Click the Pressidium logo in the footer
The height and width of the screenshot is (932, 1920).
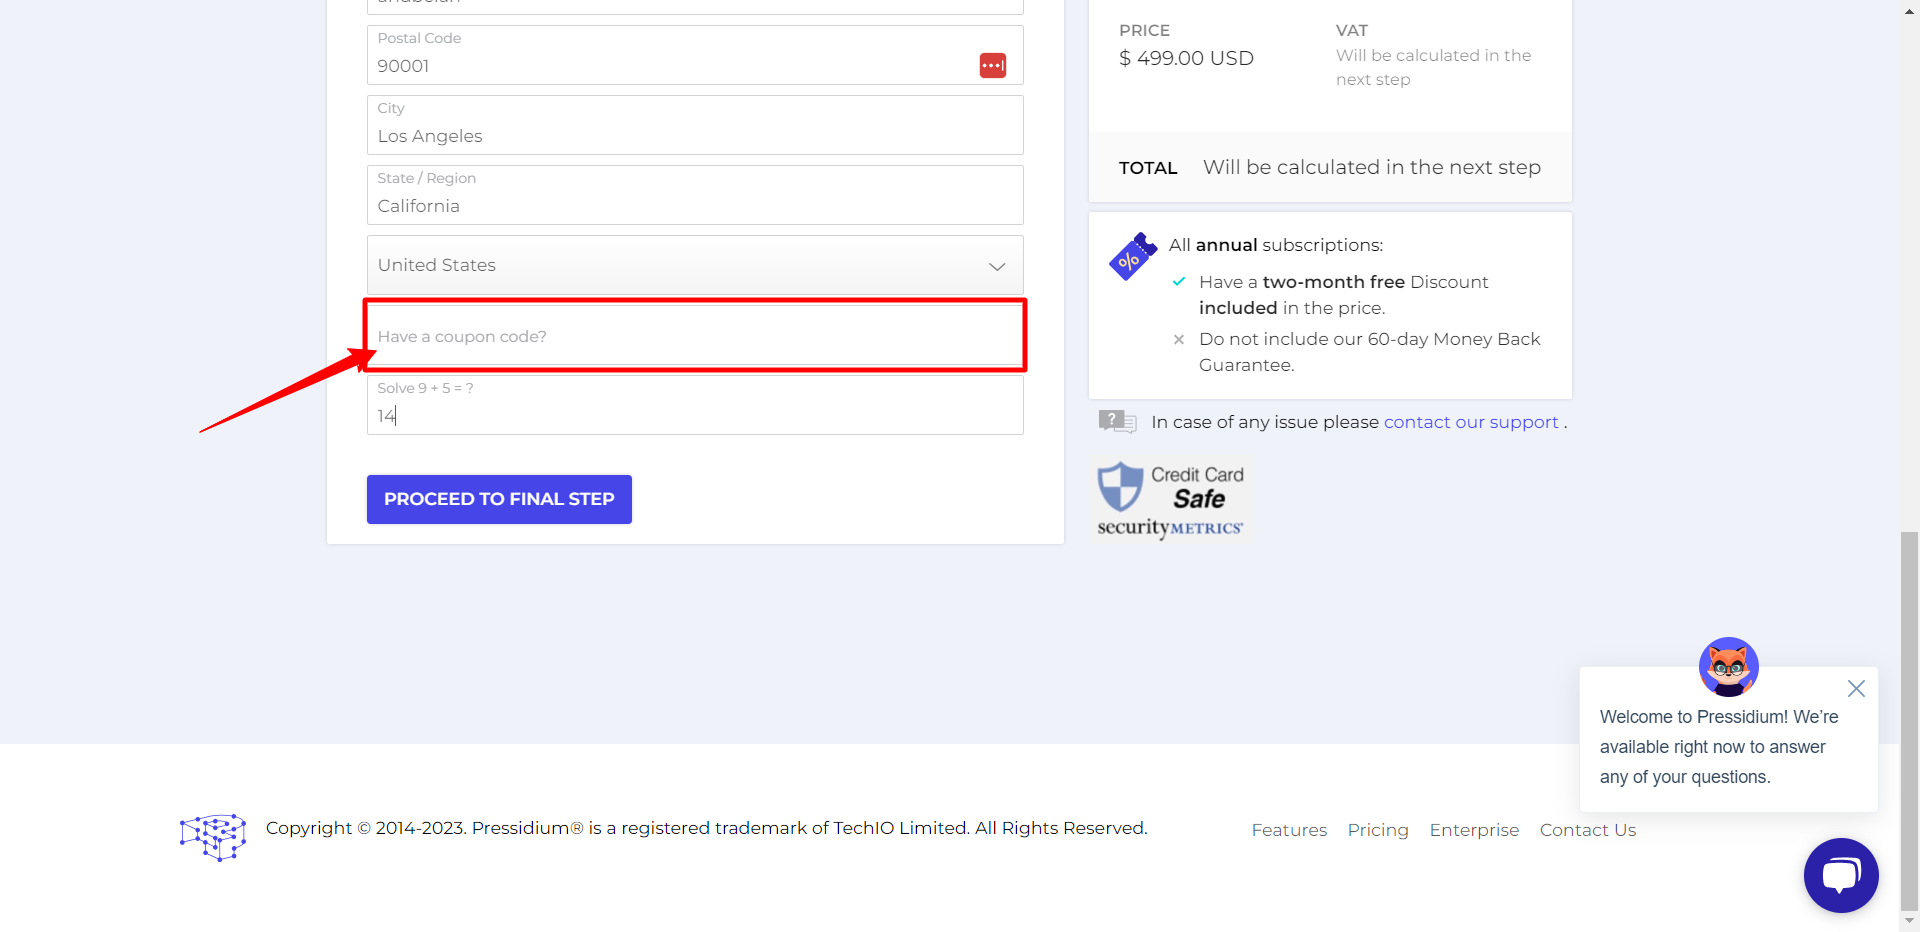pyautogui.click(x=212, y=836)
